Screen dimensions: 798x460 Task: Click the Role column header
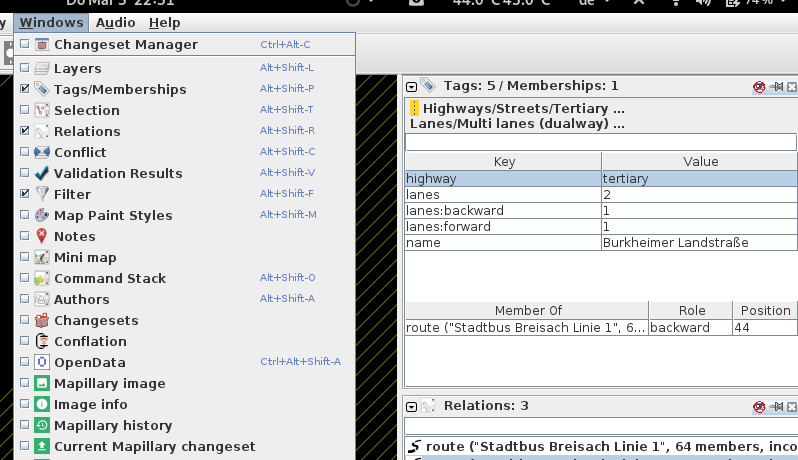click(691, 310)
